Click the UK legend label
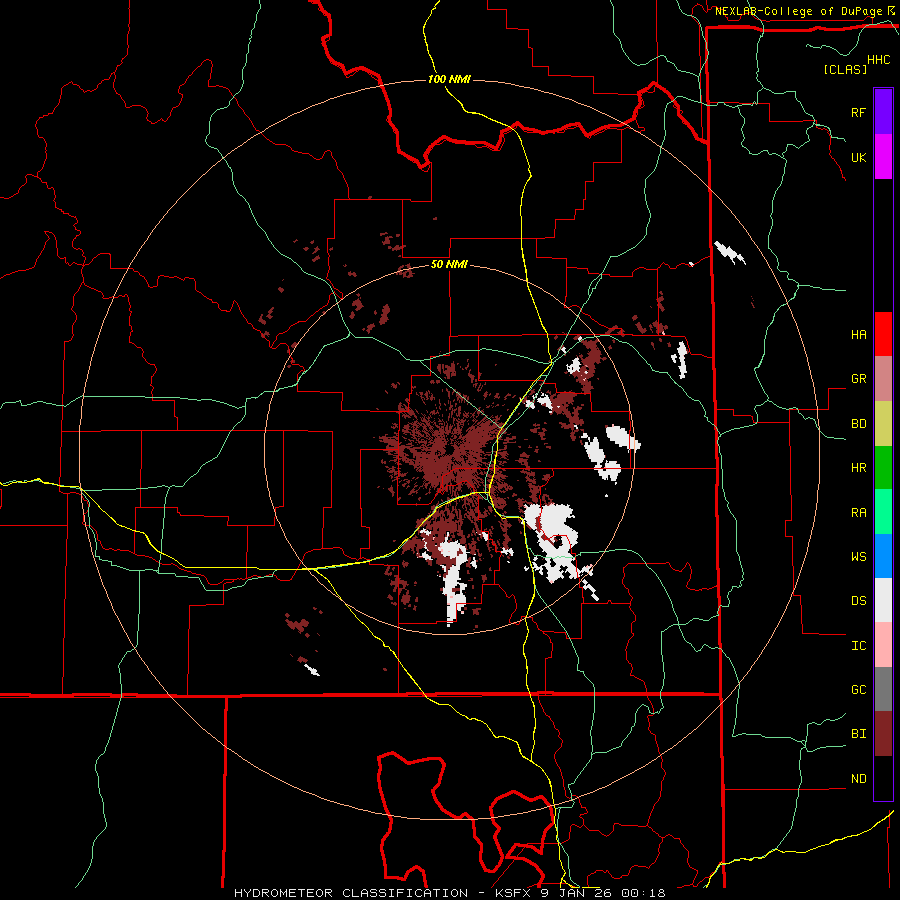The width and height of the screenshot is (900, 900). (x=858, y=157)
